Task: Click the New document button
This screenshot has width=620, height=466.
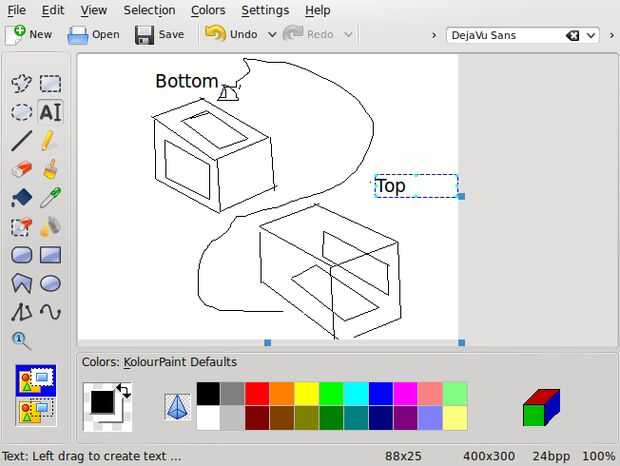Action: 29,34
